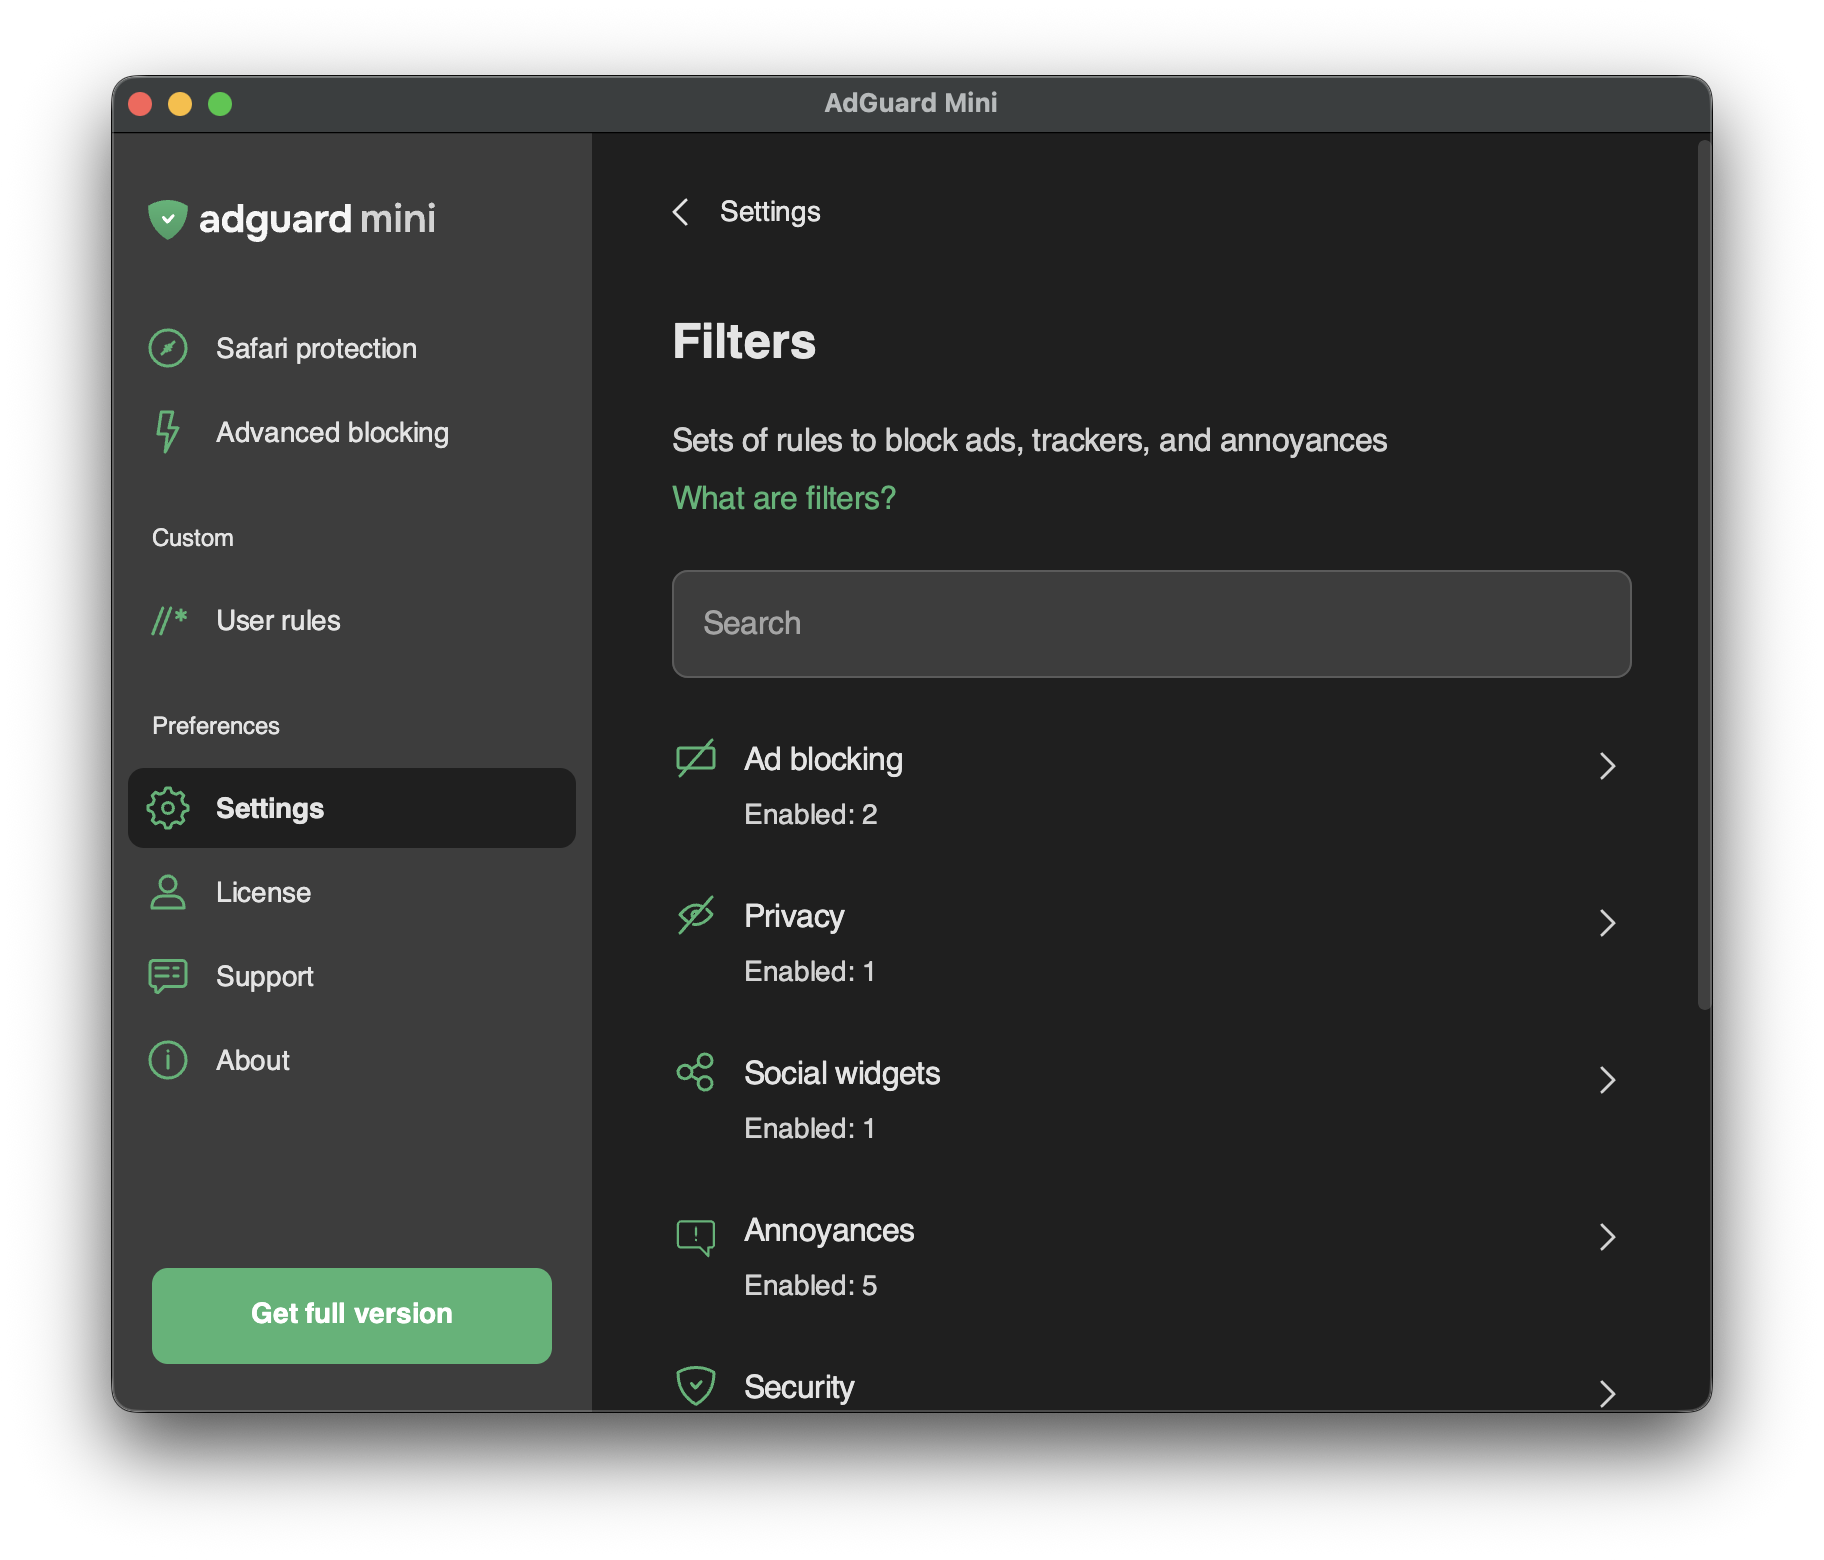This screenshot has width=1824, height=1560.
Task: Select the Safari protection icon in sidebar
Action: pos(168,348)
